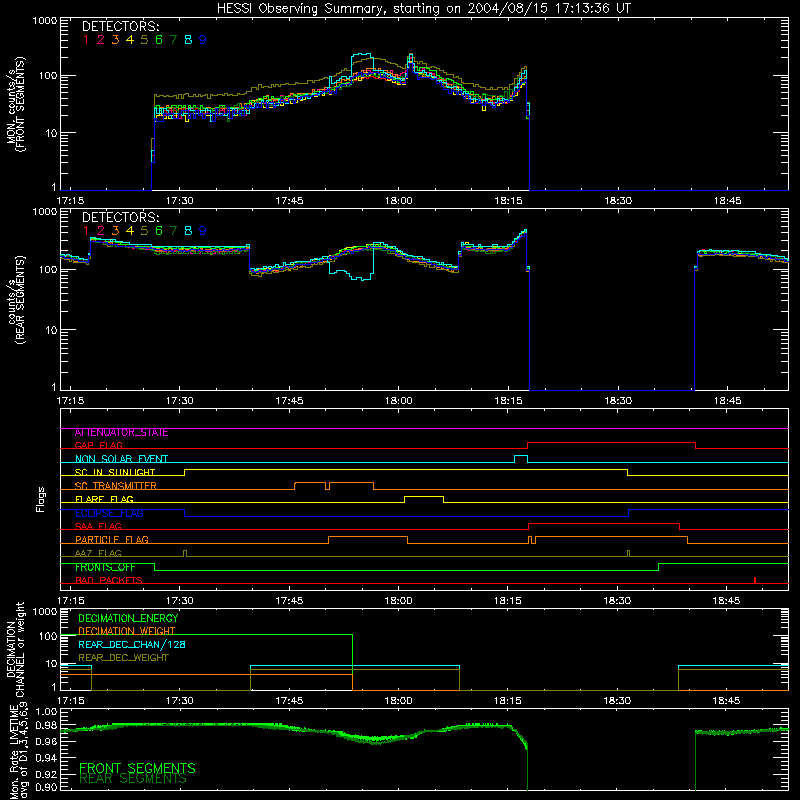Screen dimensions: 800x800
Task: Select detector 5 in front segments legend
Action: [144, 40]
